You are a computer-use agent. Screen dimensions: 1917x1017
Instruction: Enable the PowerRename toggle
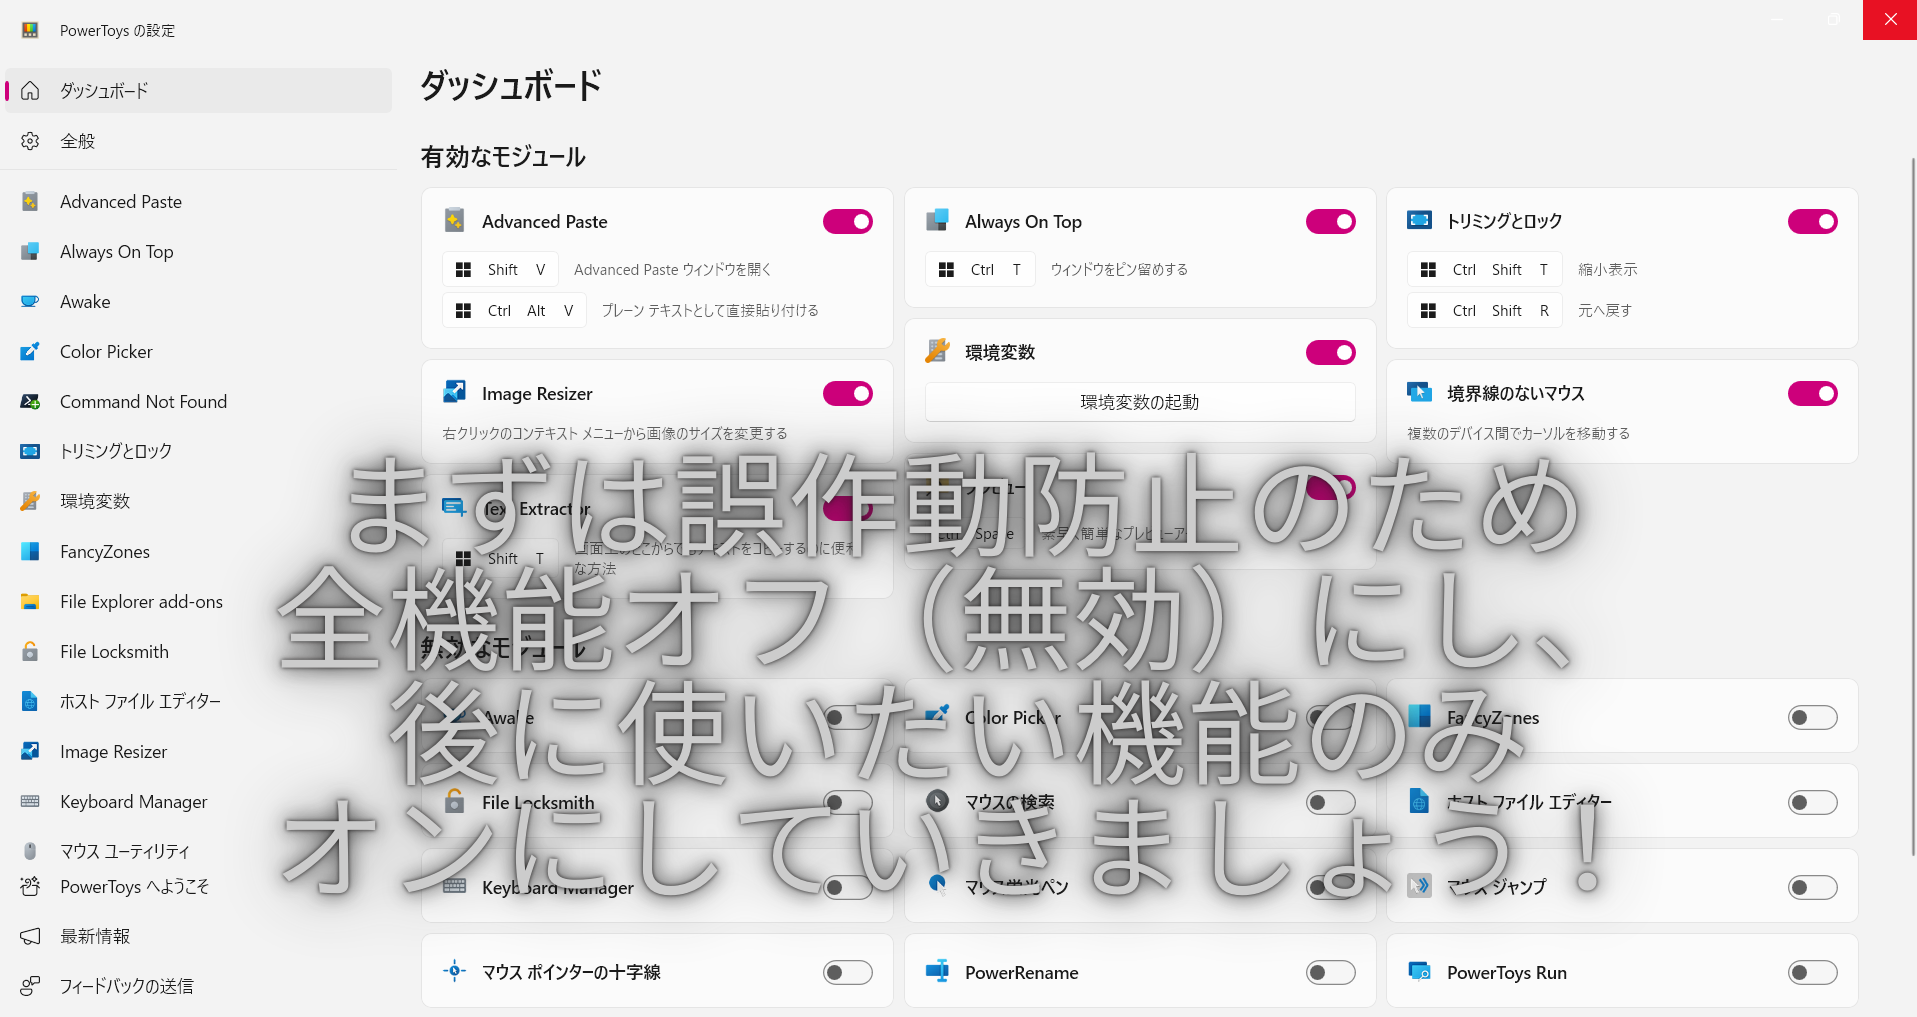1331,973
